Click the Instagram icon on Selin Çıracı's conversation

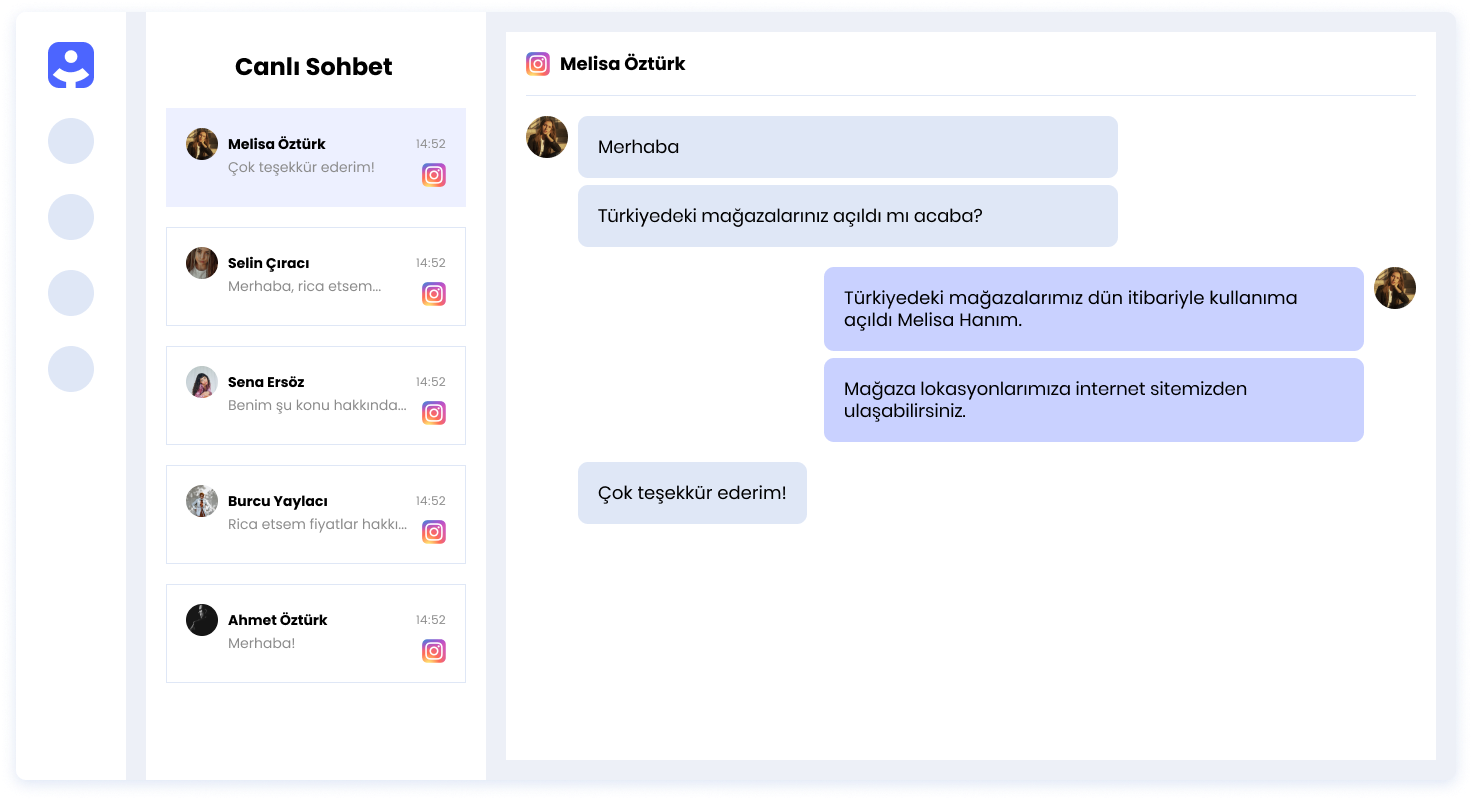434,293
